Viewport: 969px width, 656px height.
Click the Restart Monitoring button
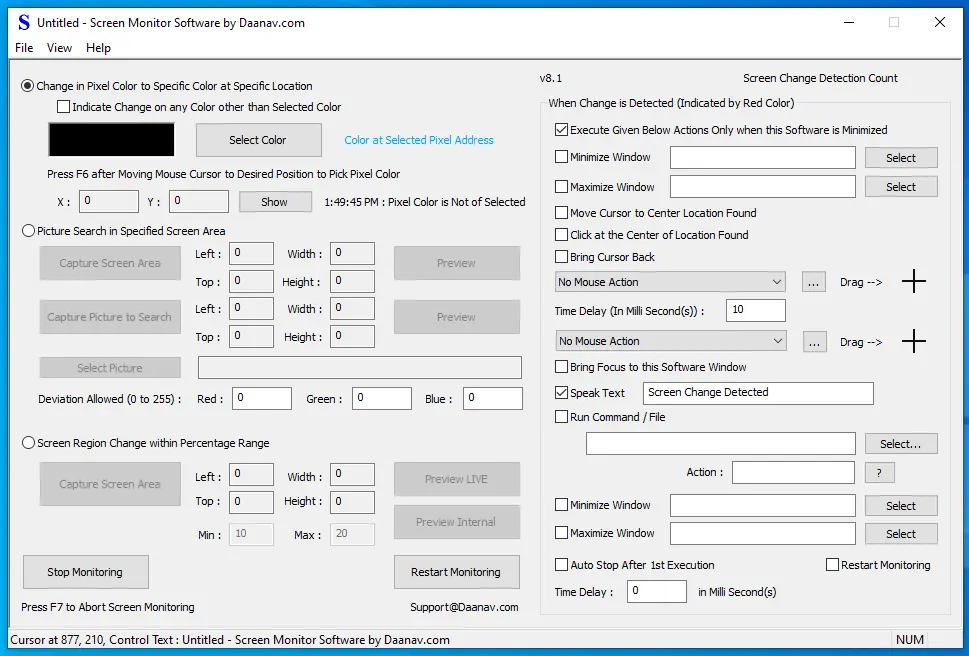click(456, 572)
